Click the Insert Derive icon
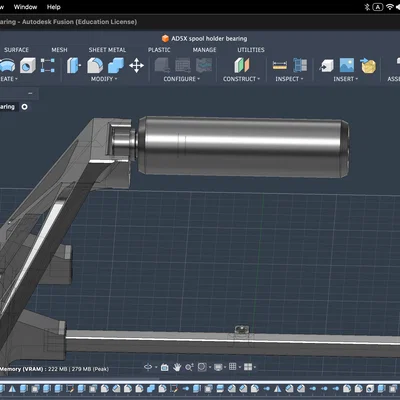This screenshot has height=400, width=400. point(326,65)
